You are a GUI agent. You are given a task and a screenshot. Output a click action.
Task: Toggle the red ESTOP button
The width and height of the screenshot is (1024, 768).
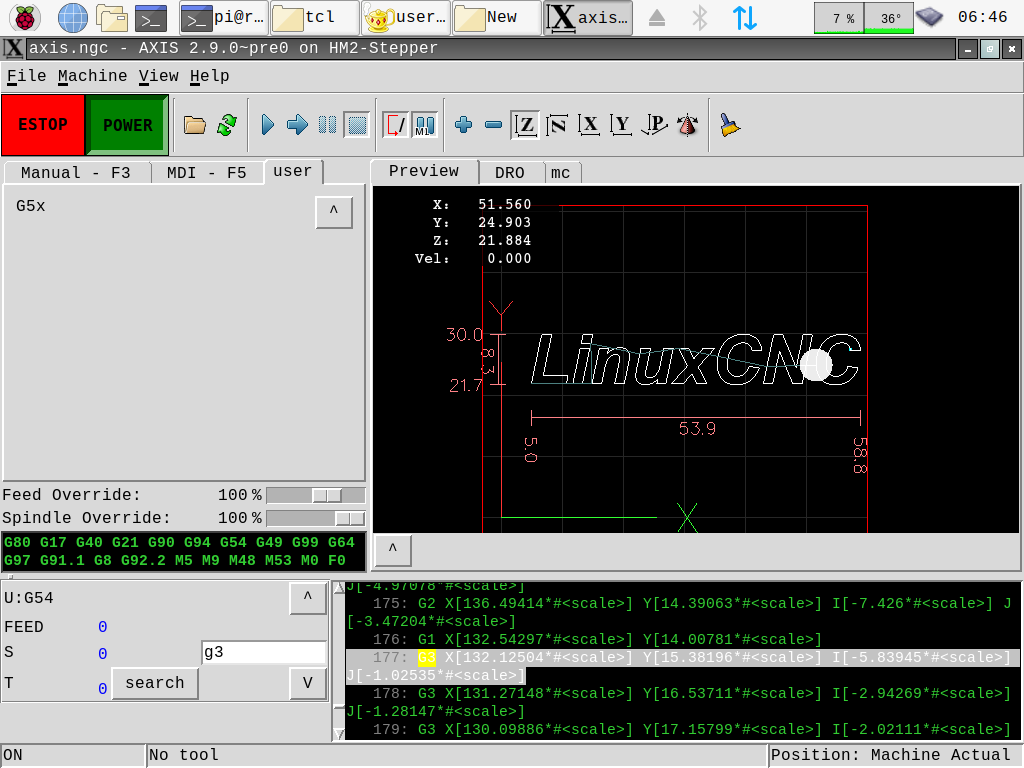pyautogui.click(x=43, y=125)
